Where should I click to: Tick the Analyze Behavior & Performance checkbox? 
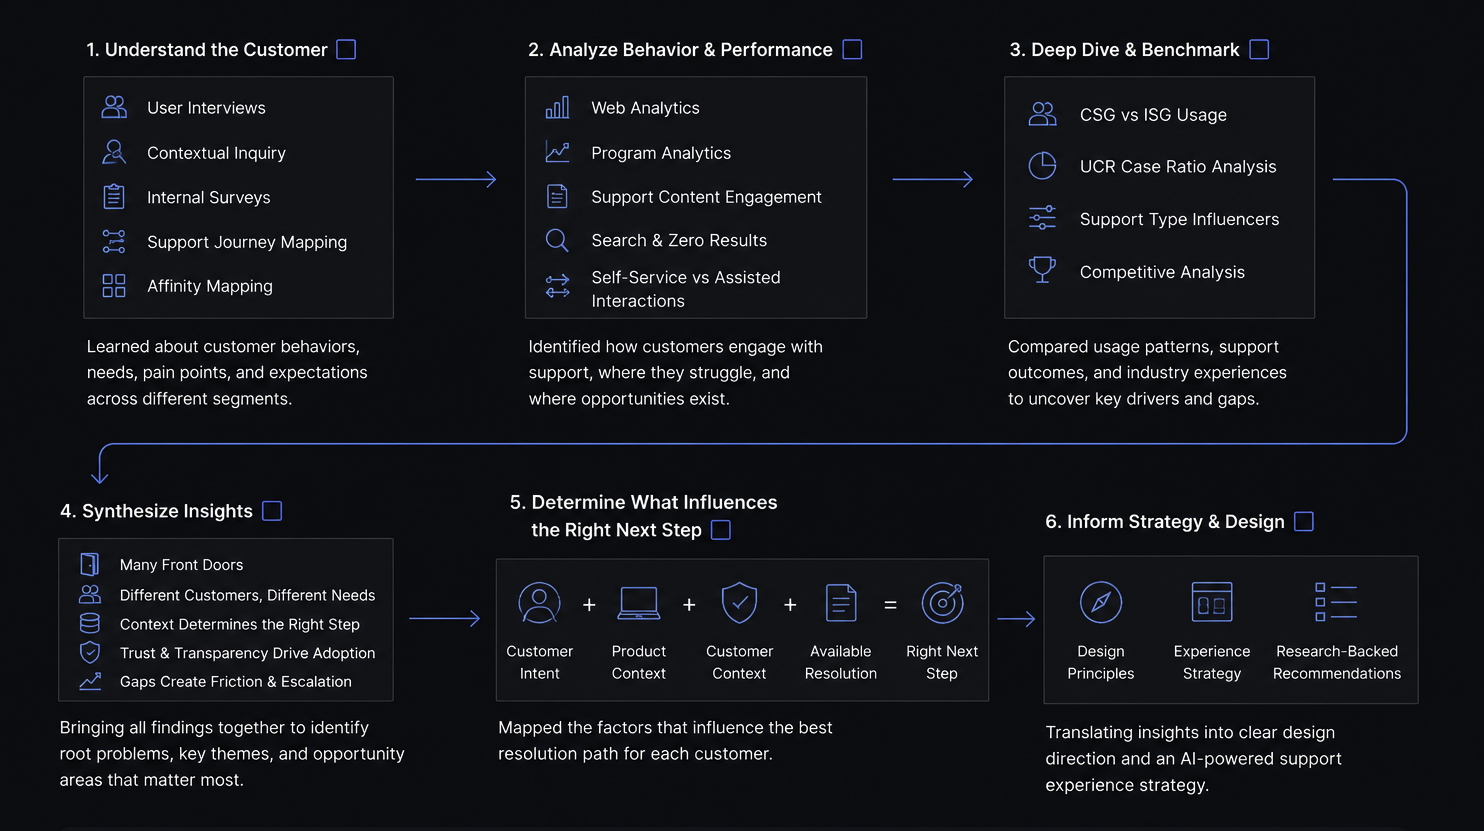(x=852, y=49)
